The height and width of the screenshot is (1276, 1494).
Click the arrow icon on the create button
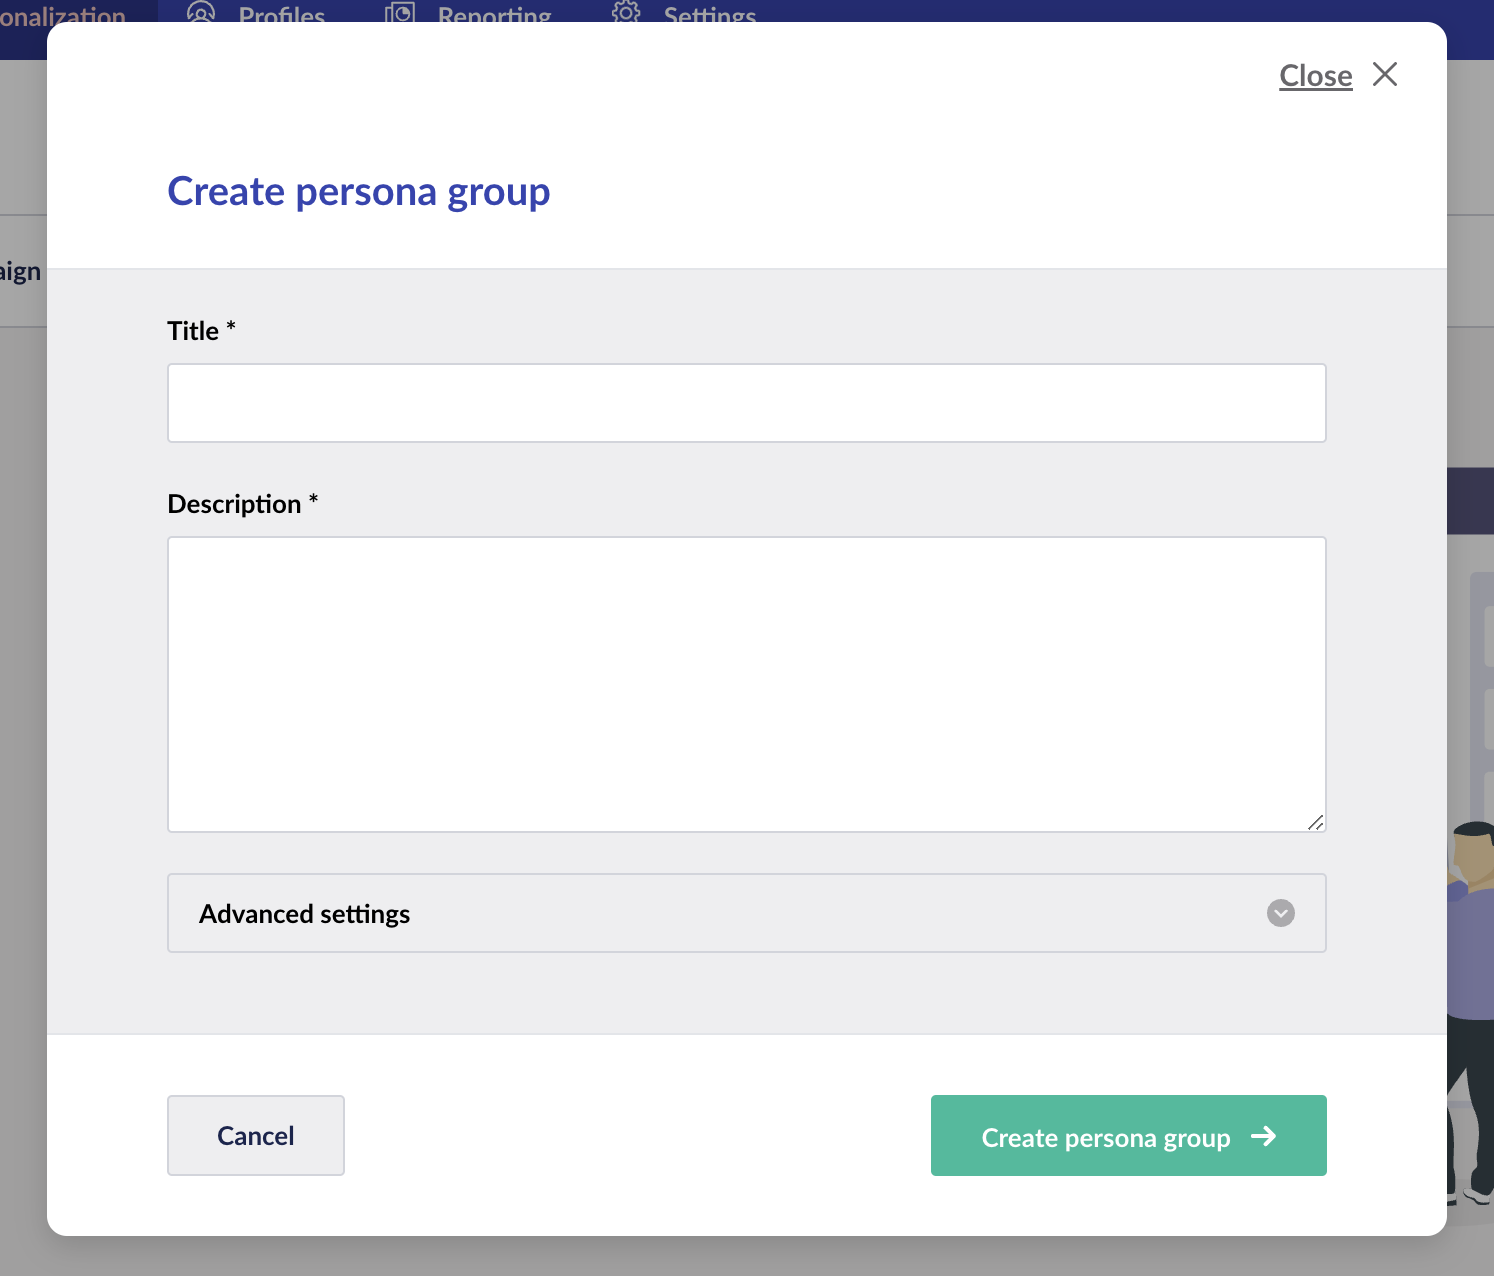(x=1264, y=1136)
